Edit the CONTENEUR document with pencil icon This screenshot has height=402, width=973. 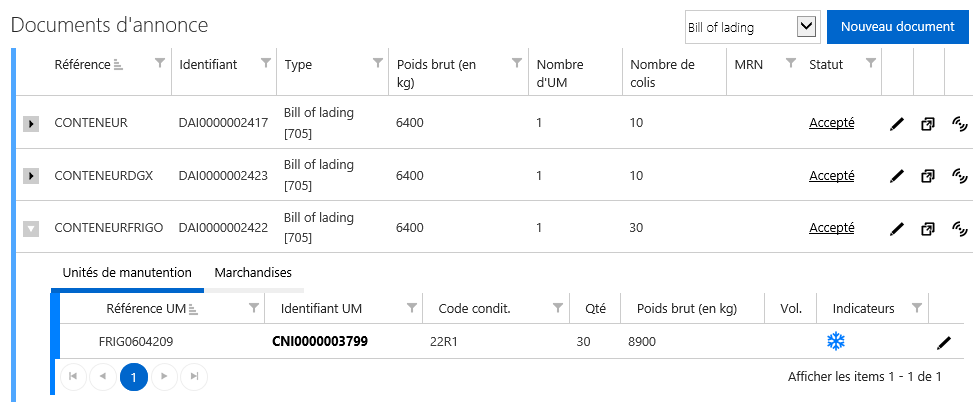pyautogui.click(x=897, y=125)
